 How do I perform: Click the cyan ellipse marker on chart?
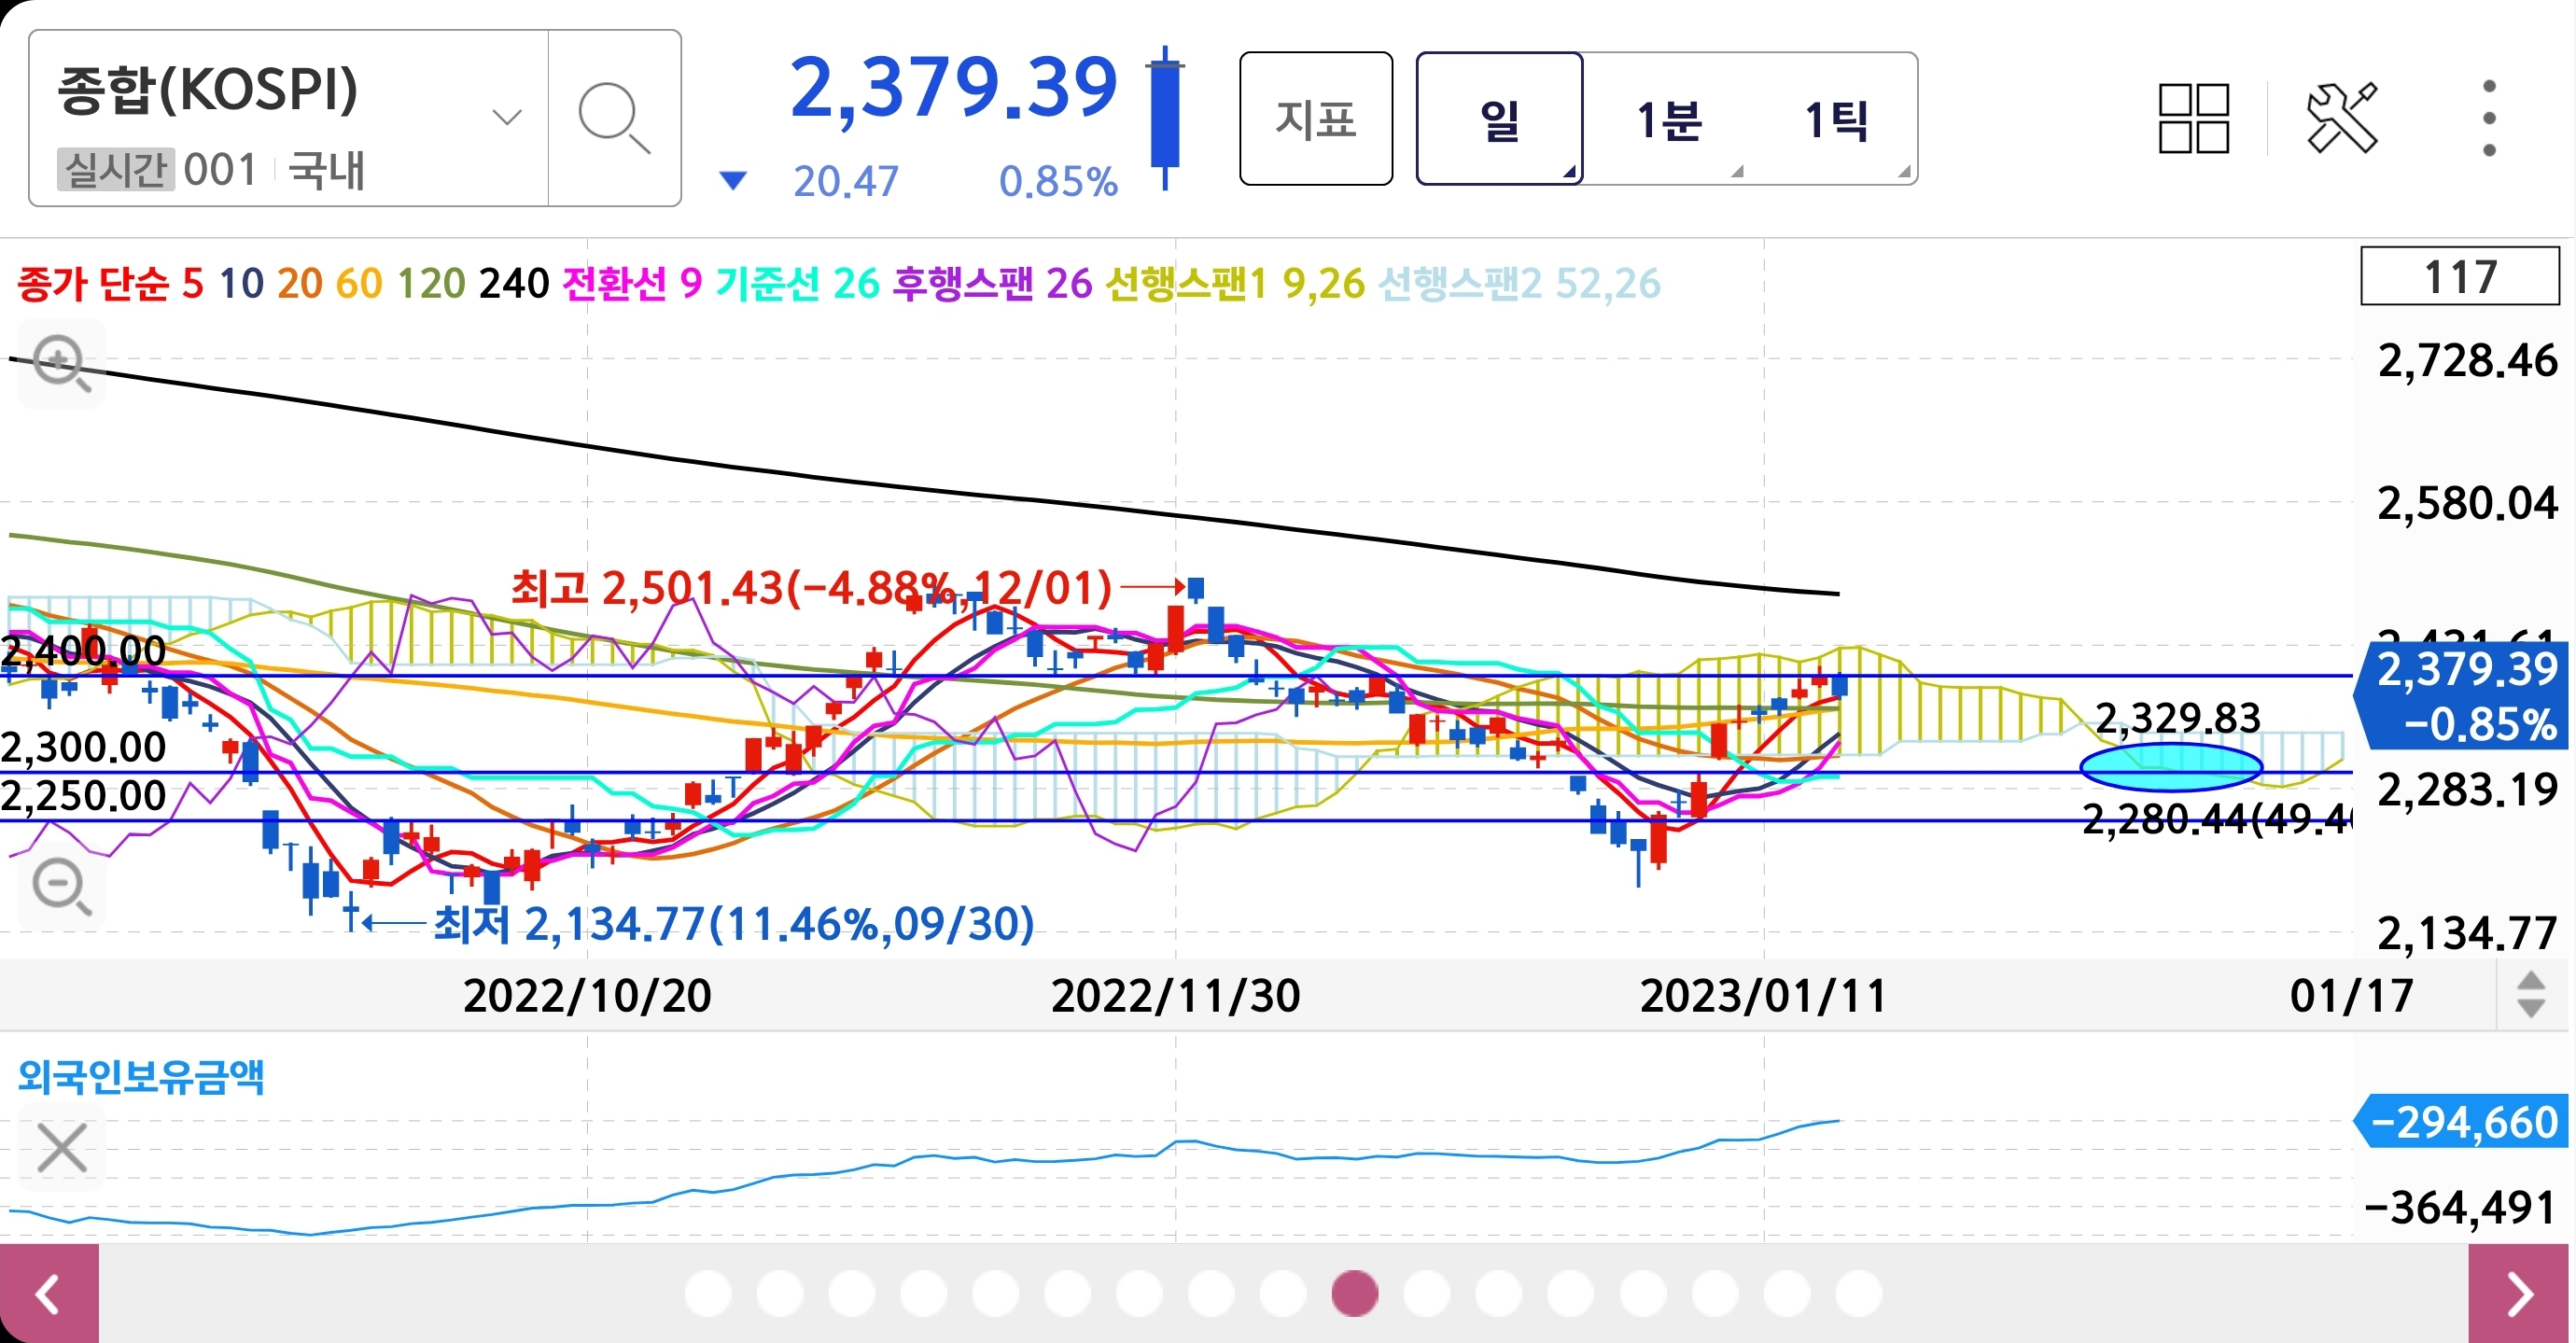(x=2170, y=767)
